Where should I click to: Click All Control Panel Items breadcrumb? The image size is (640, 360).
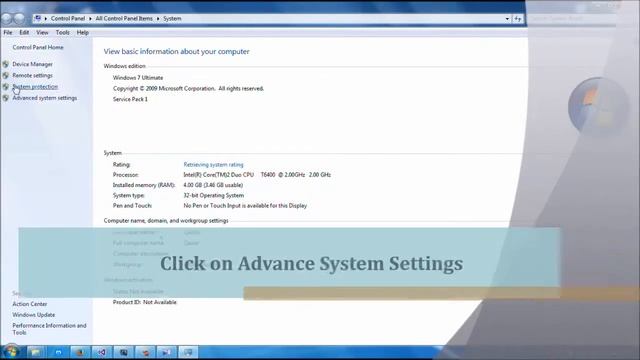pyautogui.click(x=124, y=19)
